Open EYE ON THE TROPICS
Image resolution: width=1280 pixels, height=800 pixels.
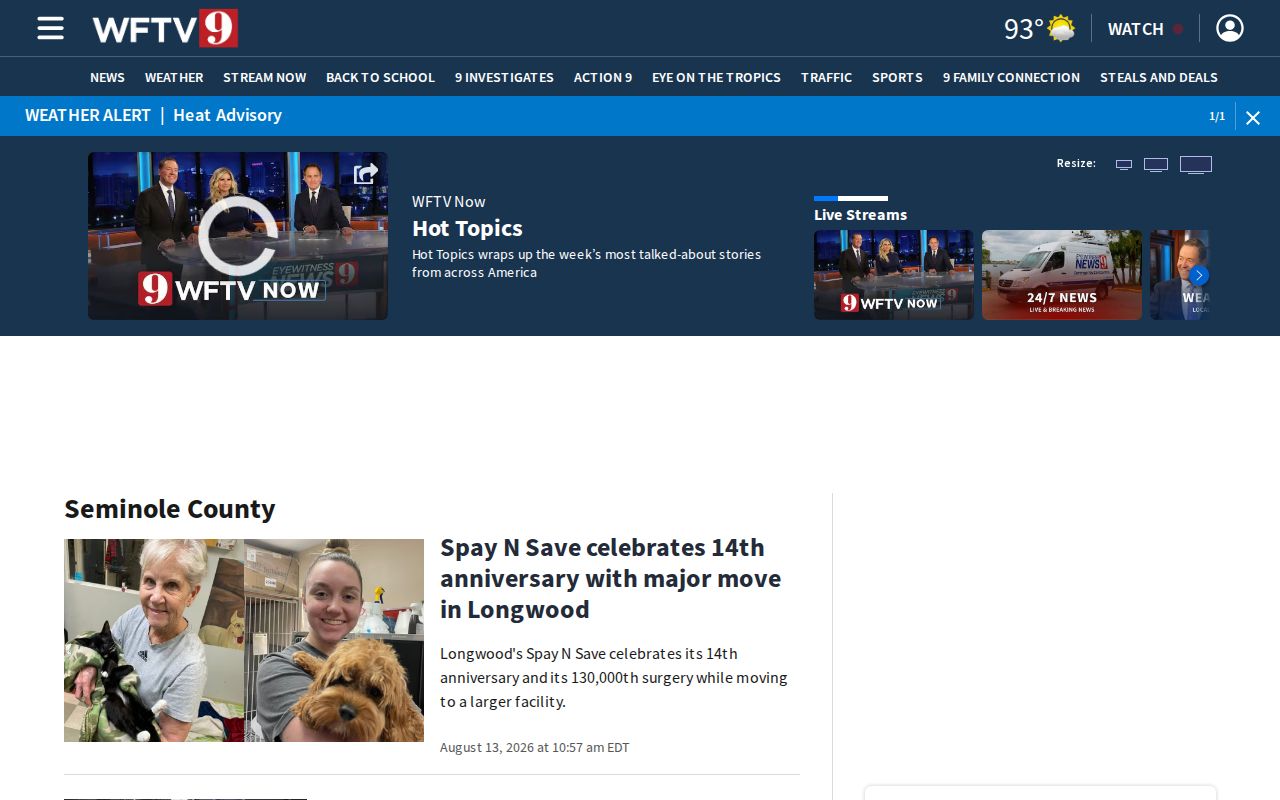(x=716, y=77)
